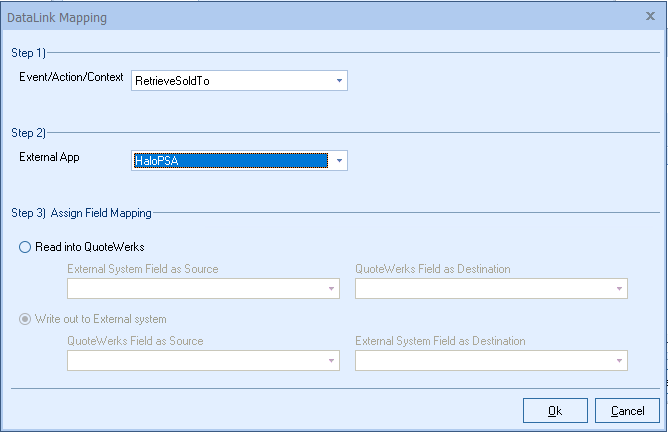668x432 pixels.
Task: Click the Event/Action/Context field label
Action: pyautogui.click(x=72, y=76)
